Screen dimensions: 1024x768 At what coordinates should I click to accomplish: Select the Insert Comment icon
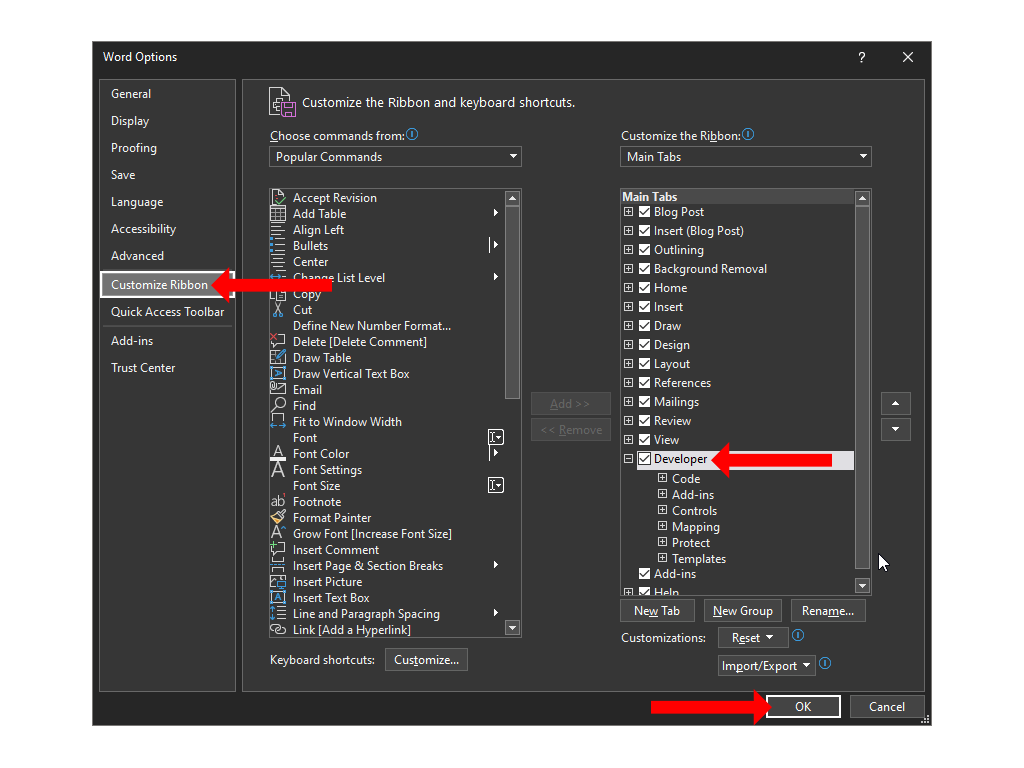pyautogui.click(x=278, y=549)
